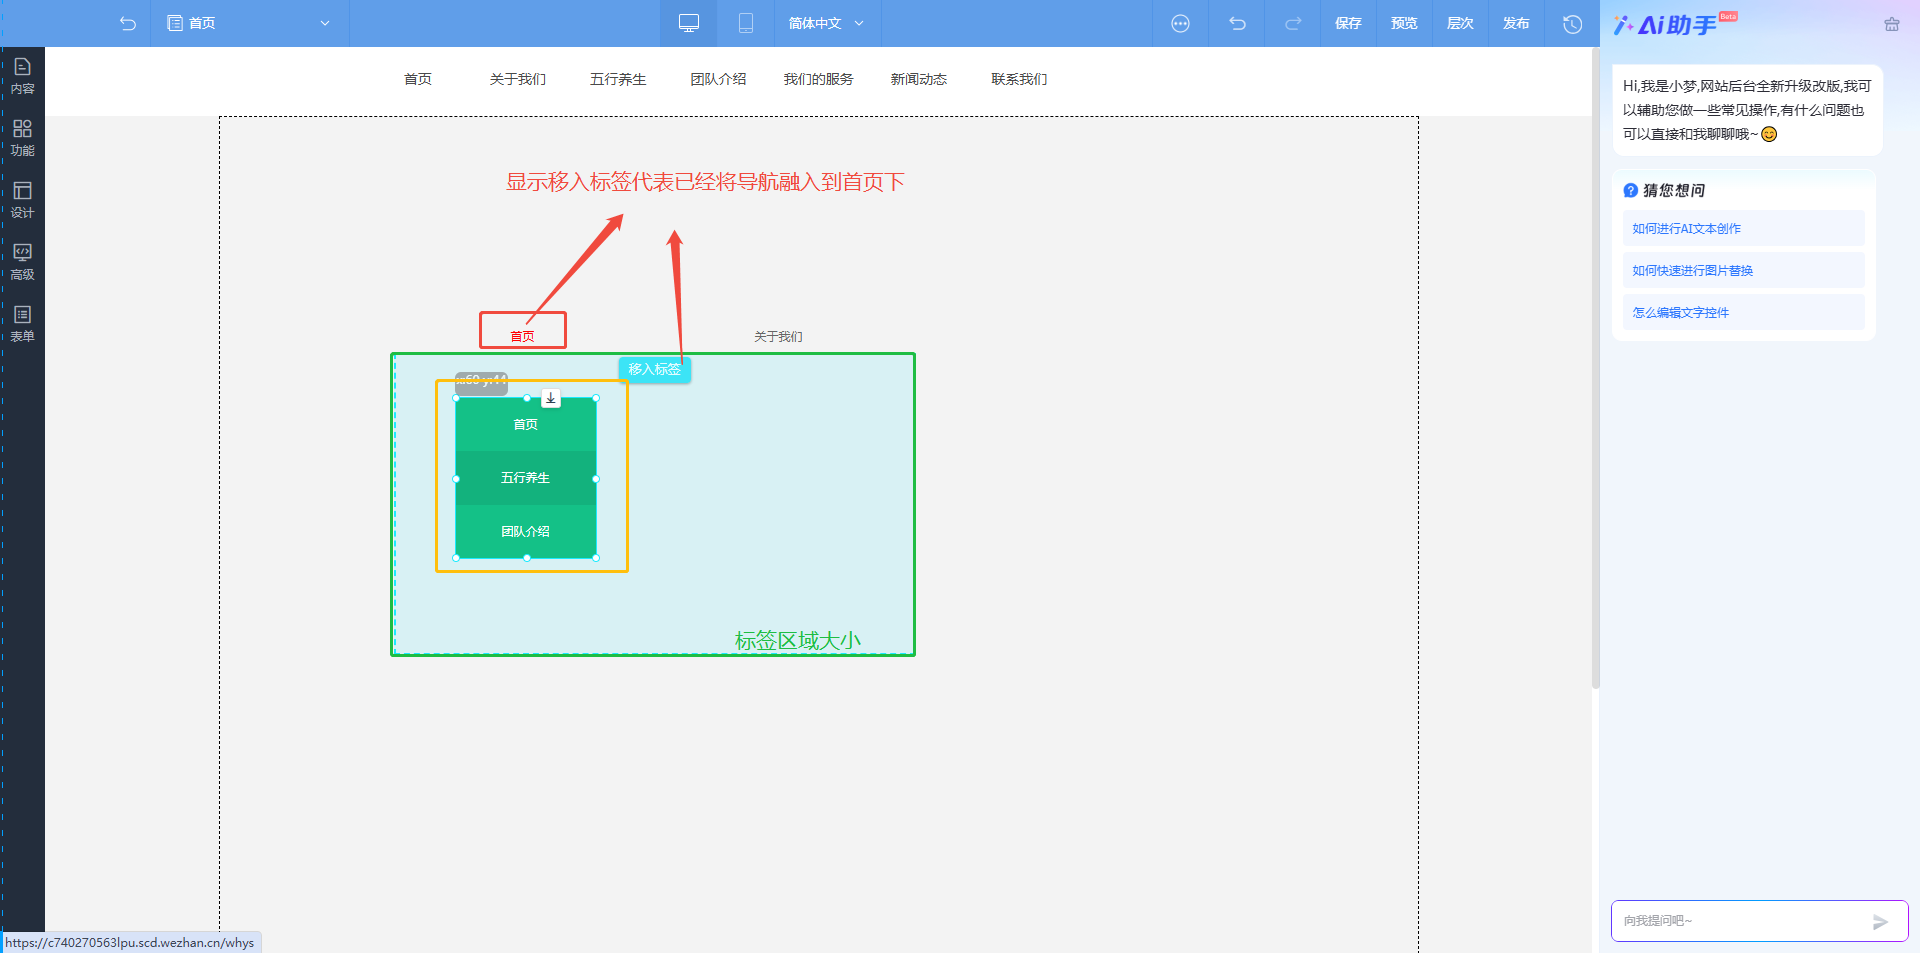Open the more options ellipsis icon
The height and width of the screenshot is (953, 1920).
click(x=1180, y=23)
